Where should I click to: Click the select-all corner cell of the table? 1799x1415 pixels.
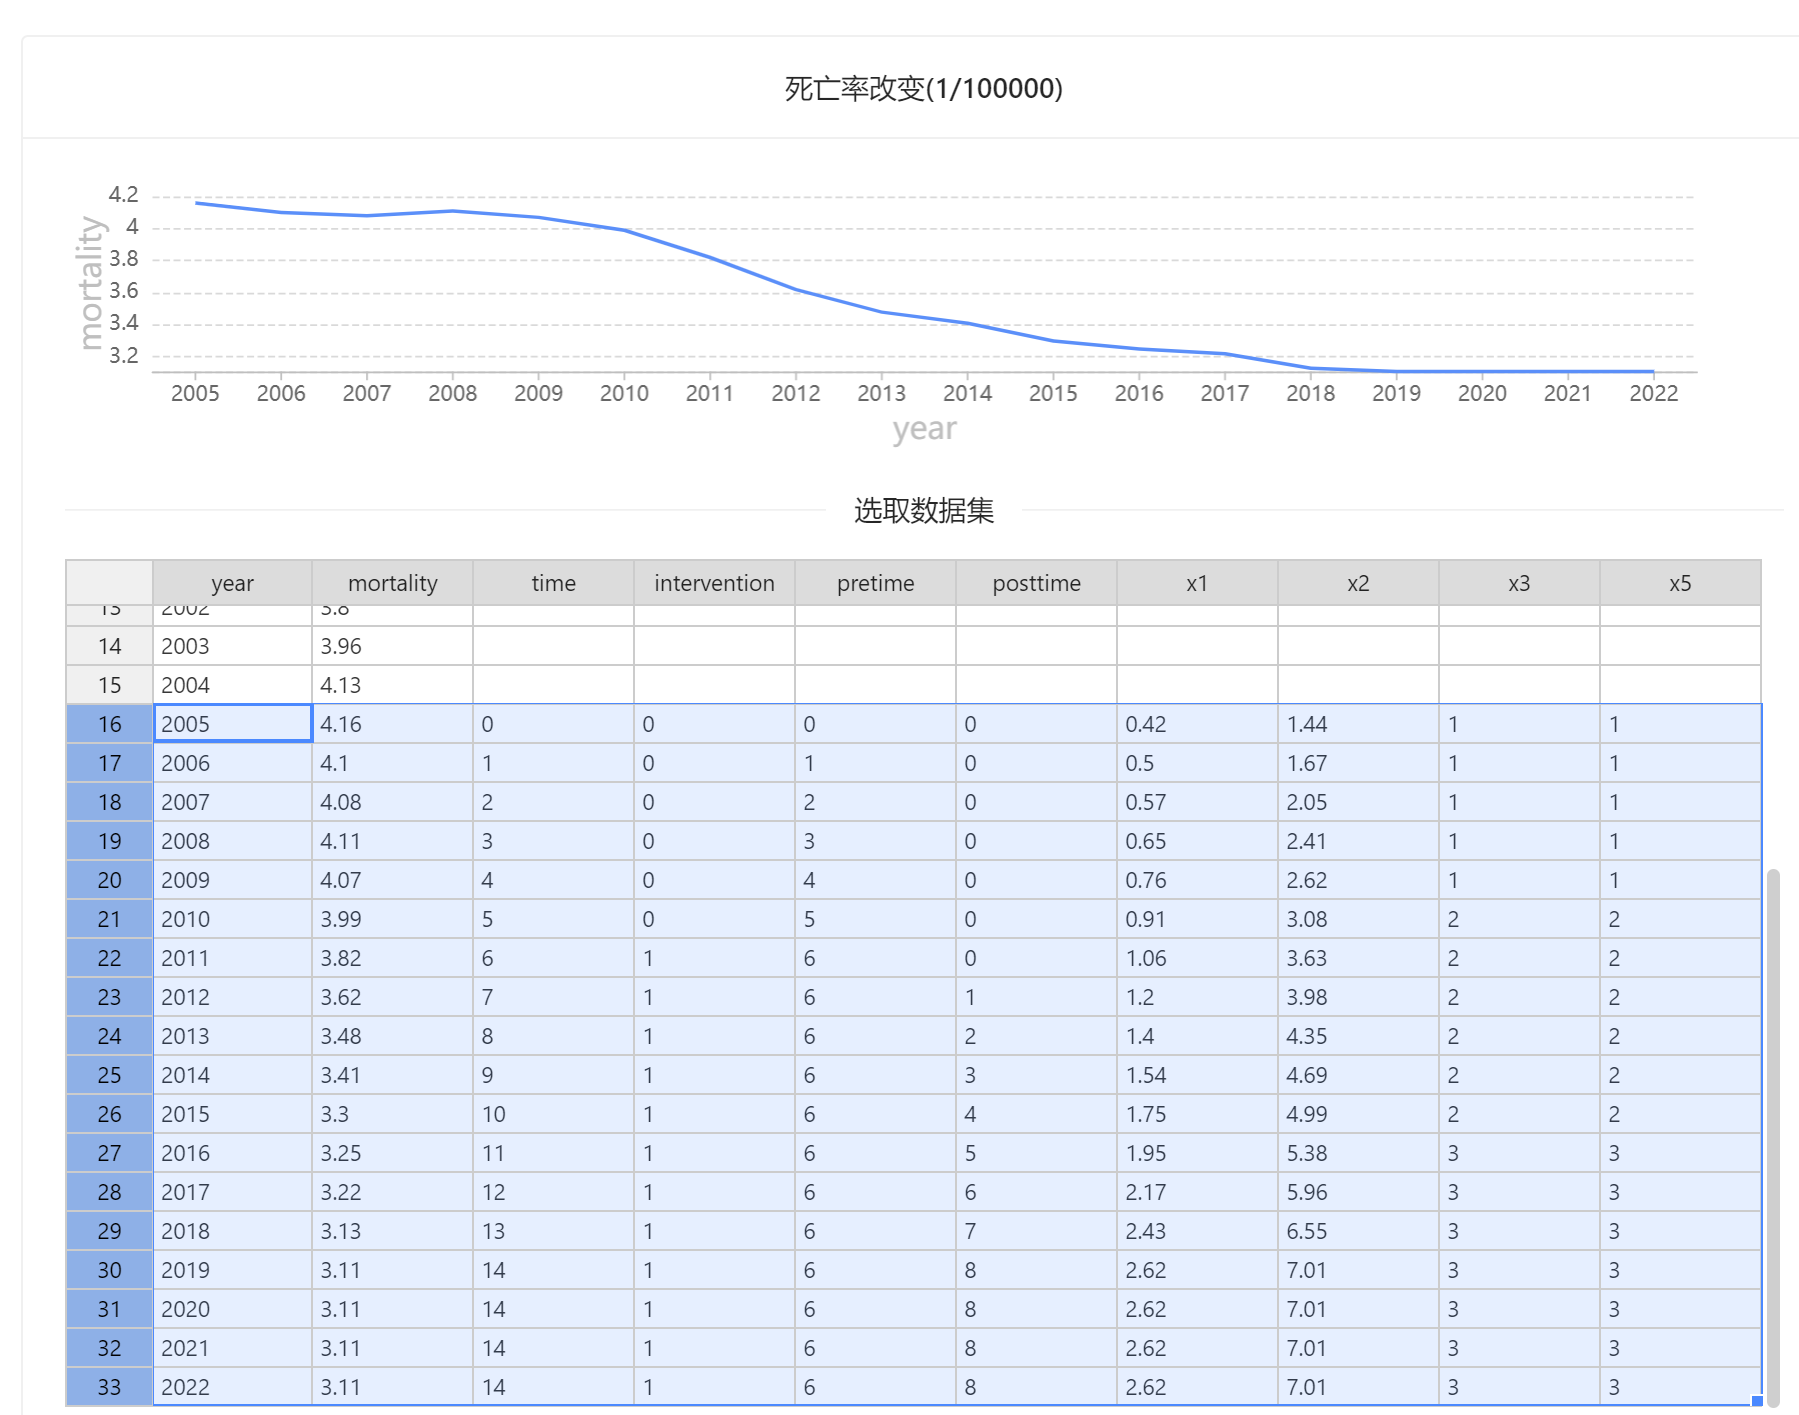(x=109, y=582)
